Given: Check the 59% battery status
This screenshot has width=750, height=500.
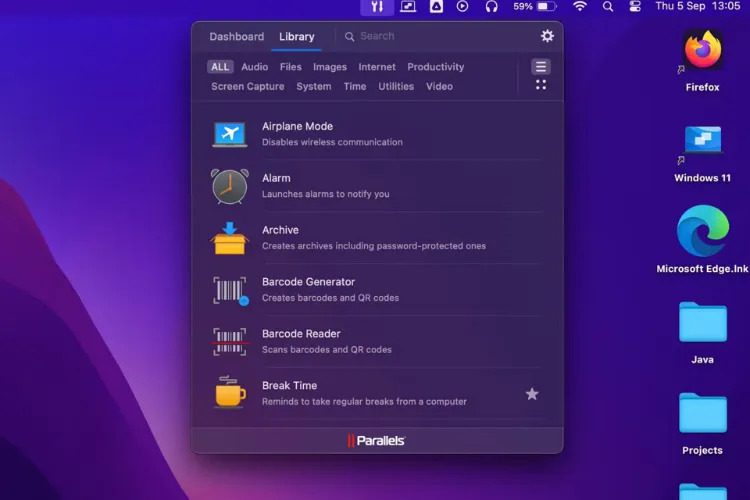Looking at the screenshot, I should point(535,7).
